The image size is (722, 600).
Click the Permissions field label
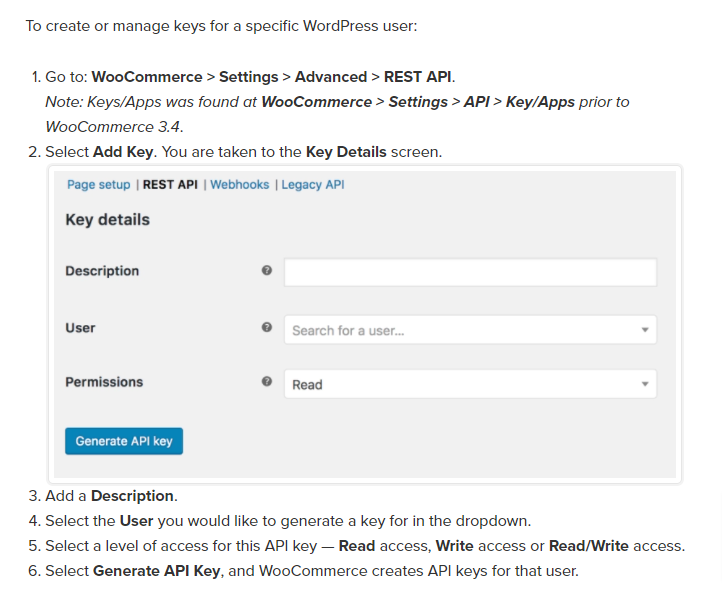[x=104, y=382]
